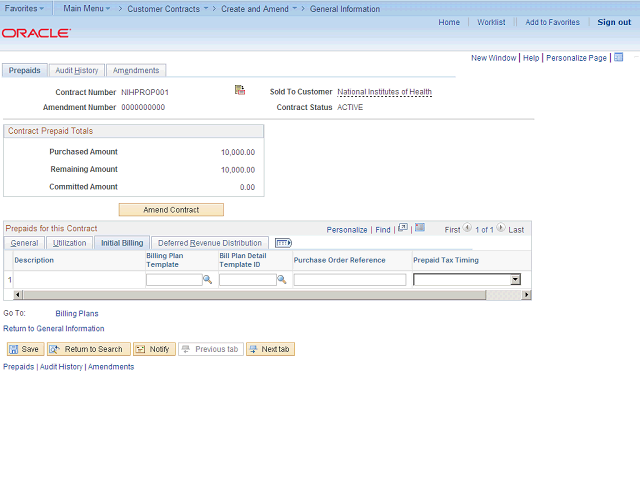Click Find link in prepaids grid
Screen dimensions: 640x480
pos(383,230)
